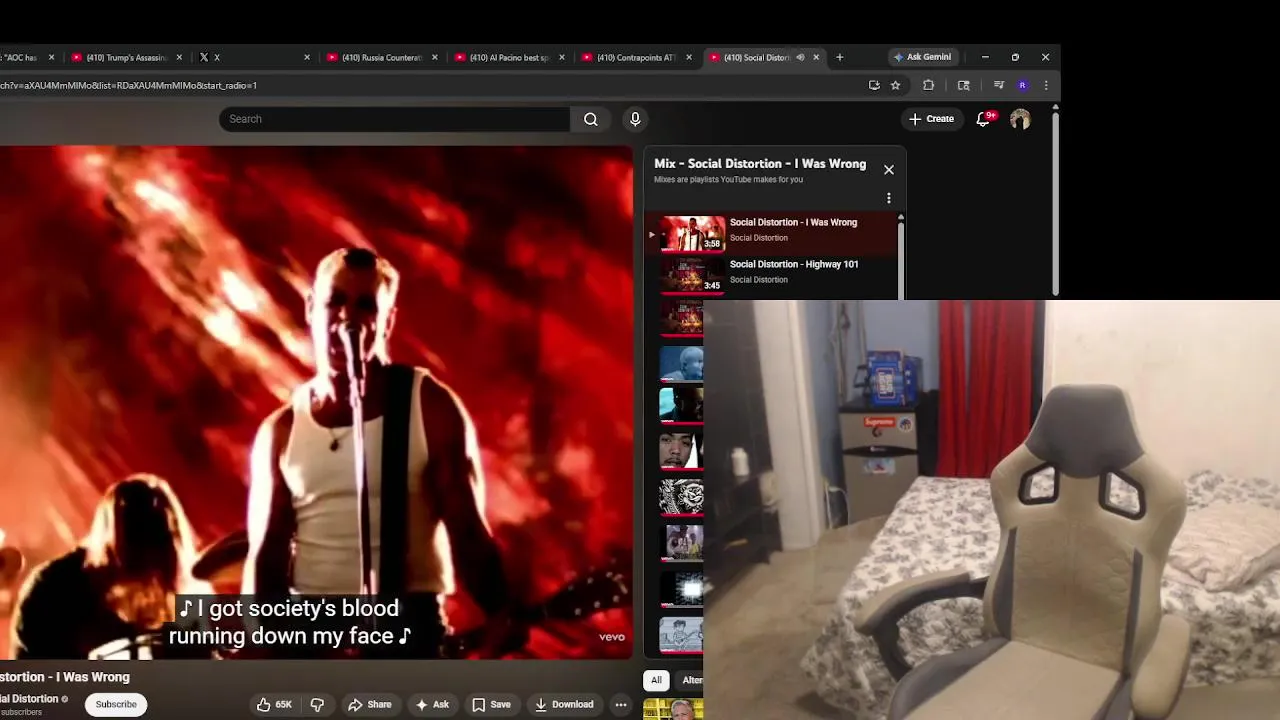Select Social Distortion - I Was Wrong playlist item

772,234
